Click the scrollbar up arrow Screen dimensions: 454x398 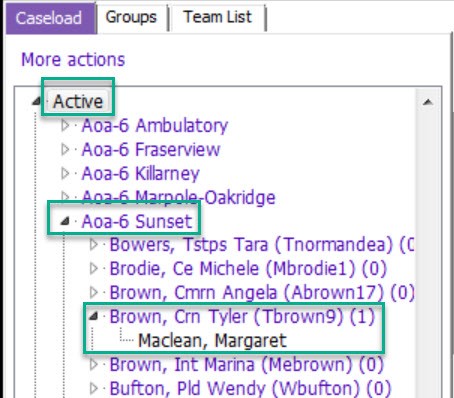pos(428,102)
